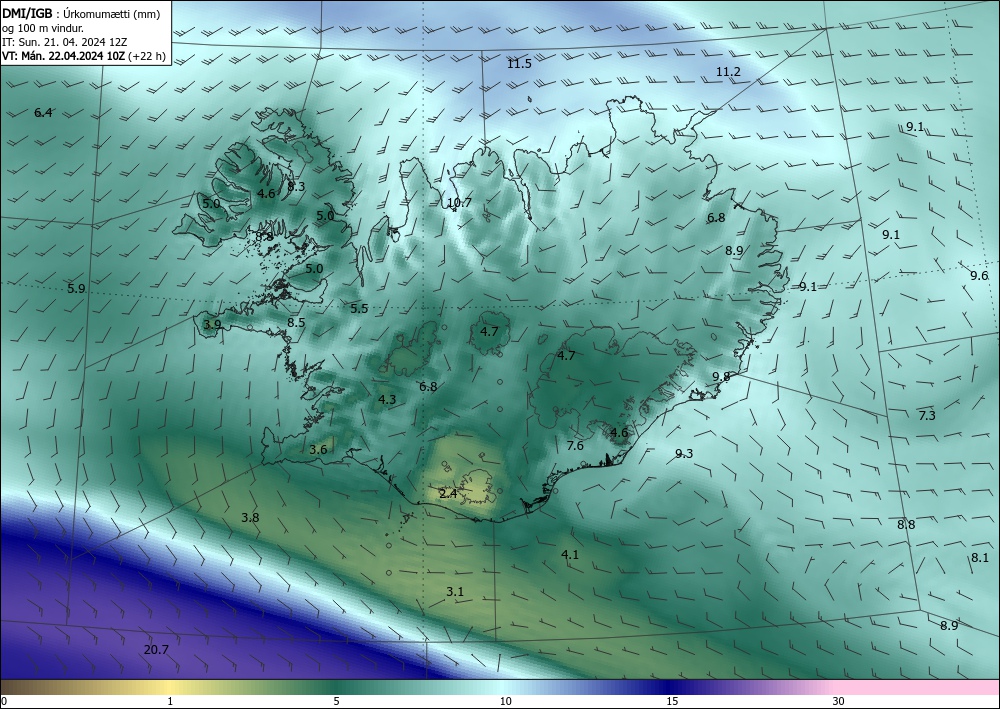Select the 'VT: Mán. 22.04.2024 10Z (+22 h)' line
The height and width of the screenshot is (709, 1000).
click(x=84, y=56)
